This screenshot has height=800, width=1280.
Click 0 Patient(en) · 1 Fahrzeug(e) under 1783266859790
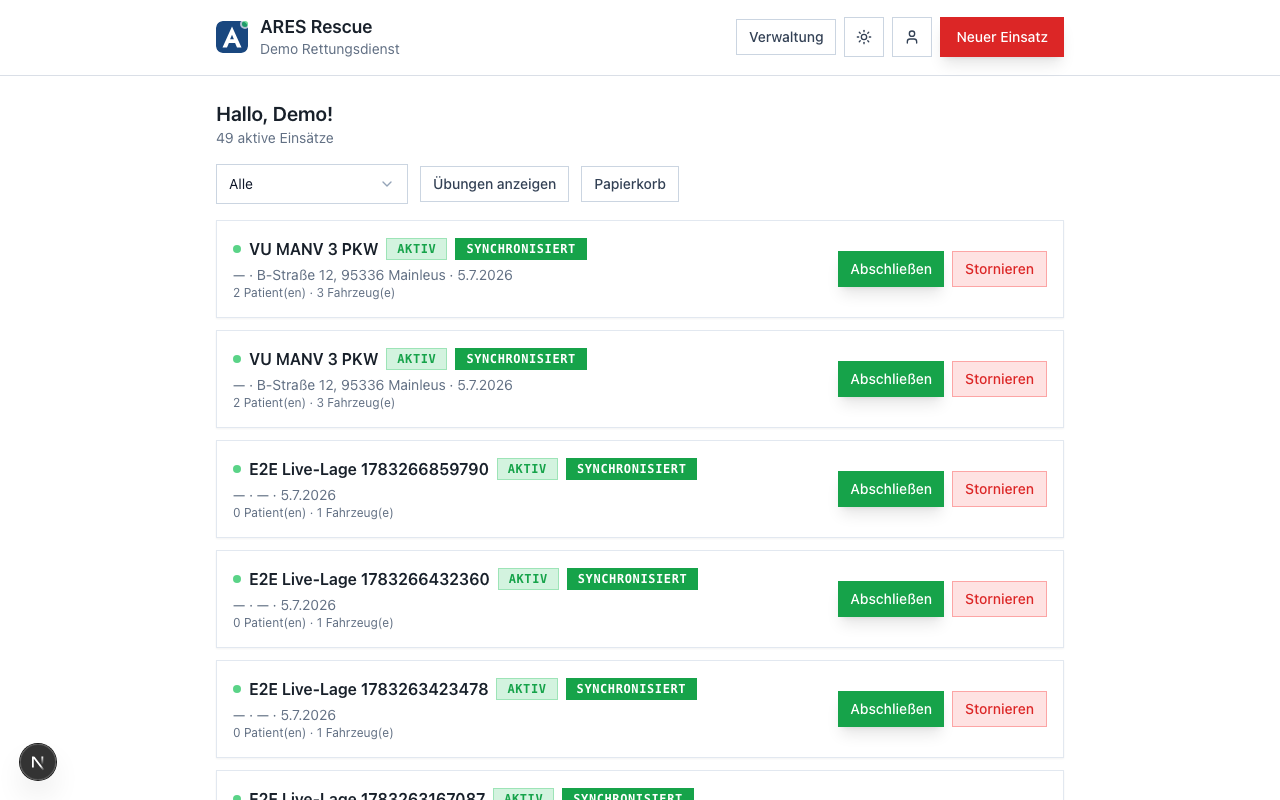[313, 513]
